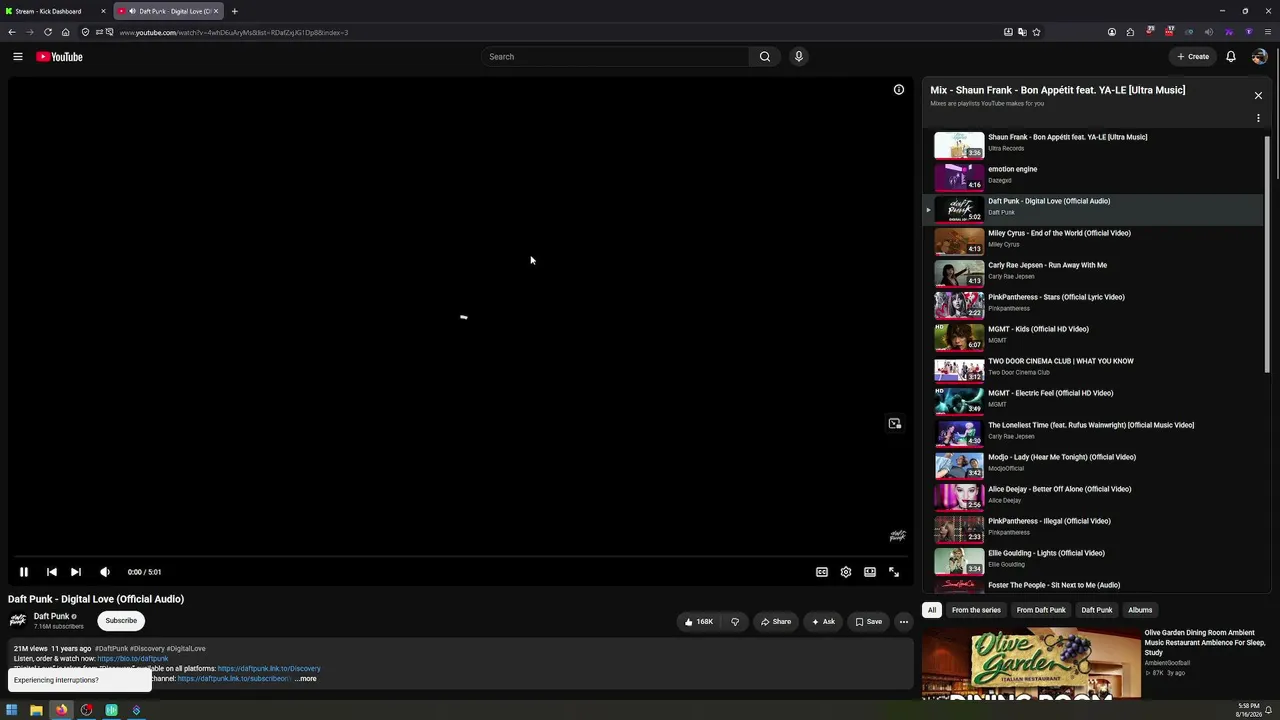
Task: Switch player to theater mode
Action: (870, 572)
